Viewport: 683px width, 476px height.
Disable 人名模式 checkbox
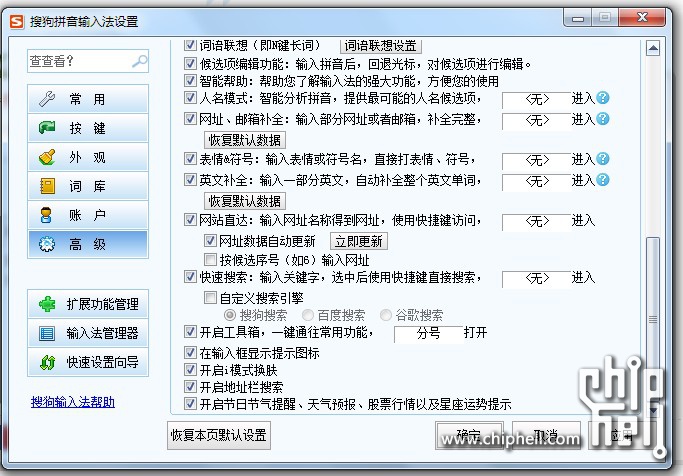click(x=190, y=97)
